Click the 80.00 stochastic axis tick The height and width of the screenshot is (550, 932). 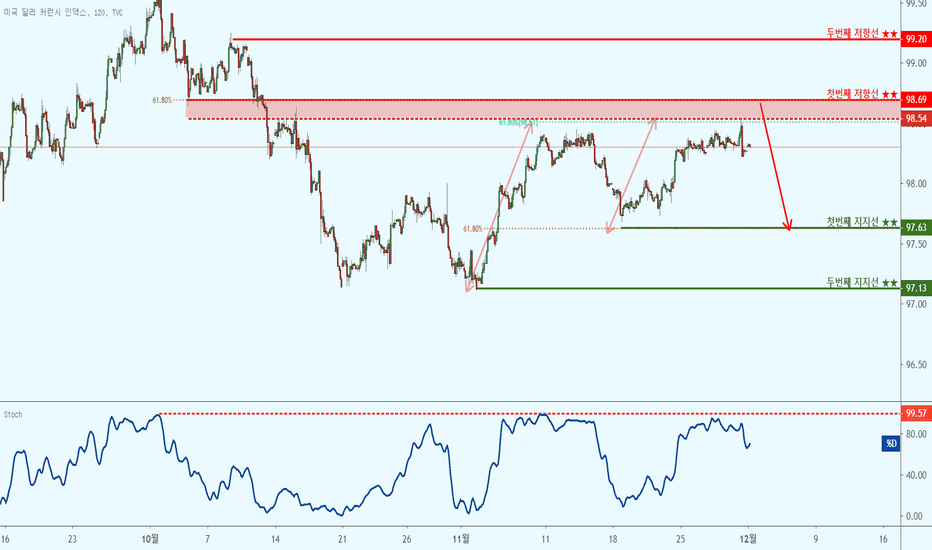pyautogui.click(x=916, y=434)
